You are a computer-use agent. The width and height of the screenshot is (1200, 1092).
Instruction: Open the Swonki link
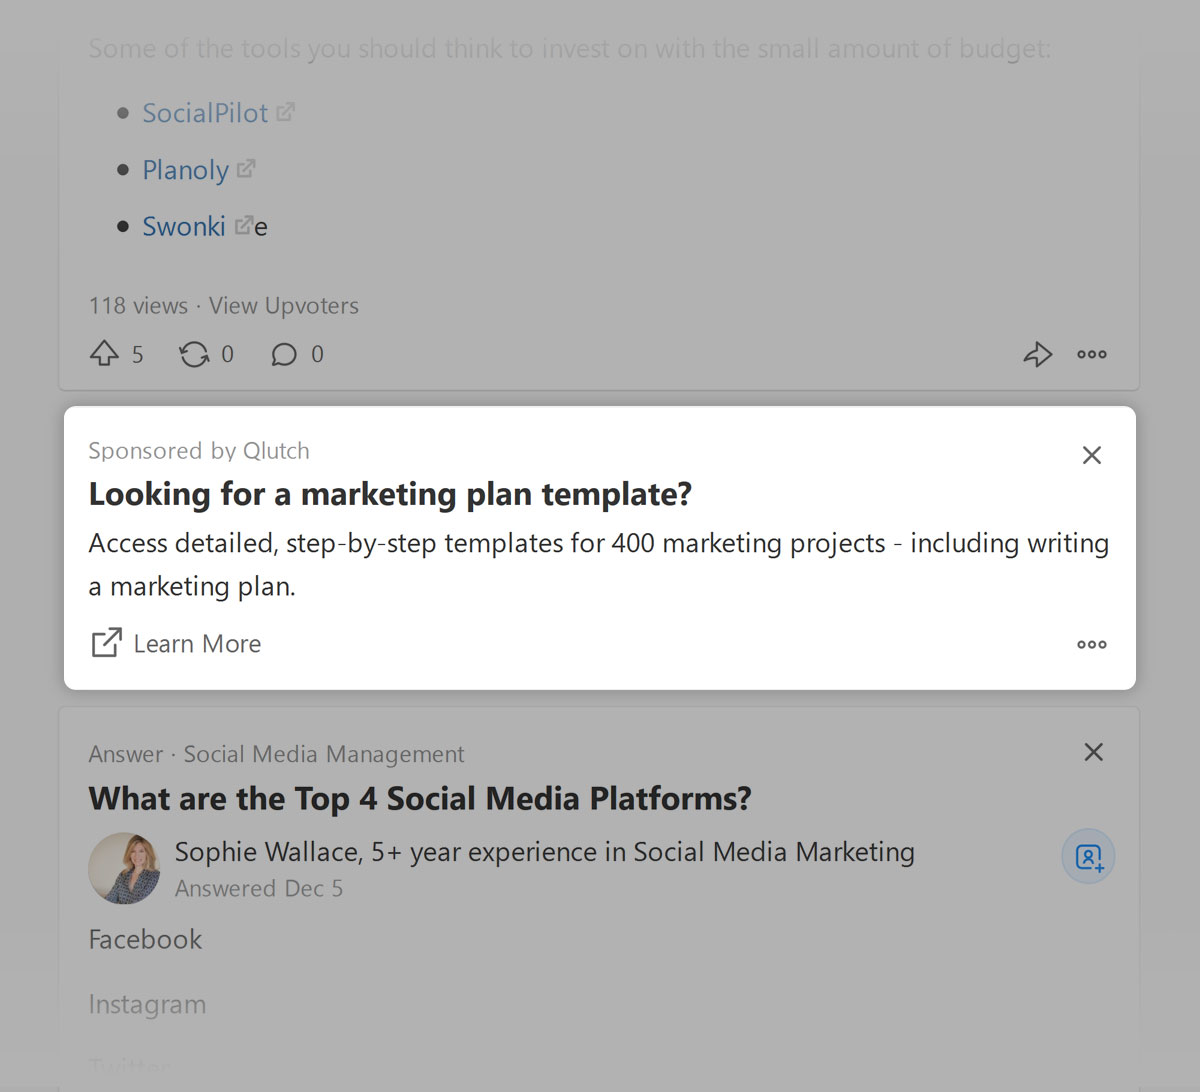(184, 226)
